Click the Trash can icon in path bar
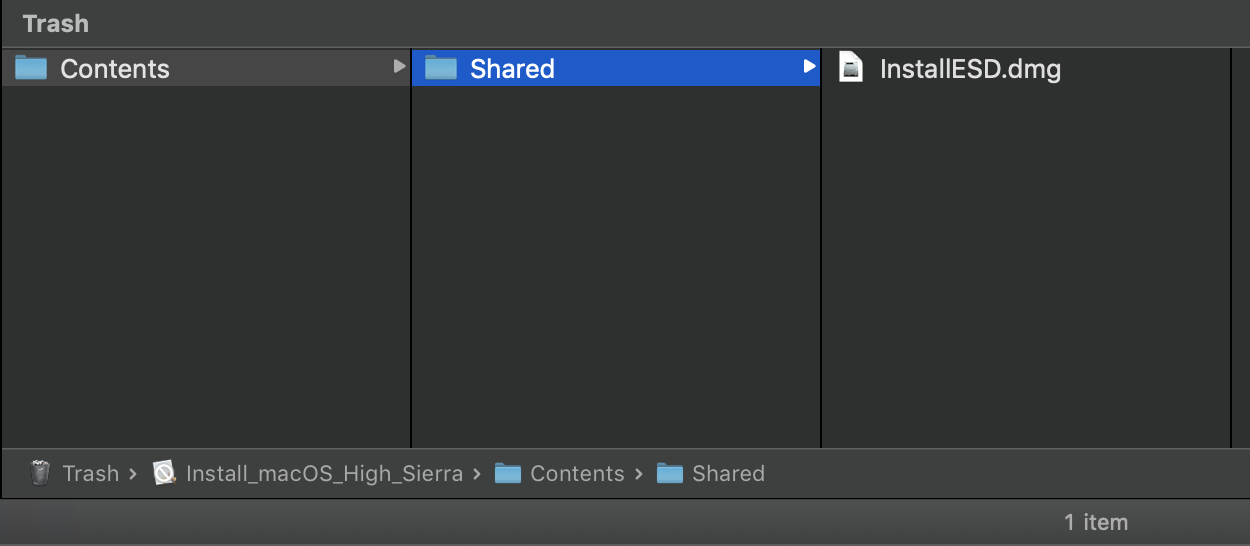 [x=40, y=473]
